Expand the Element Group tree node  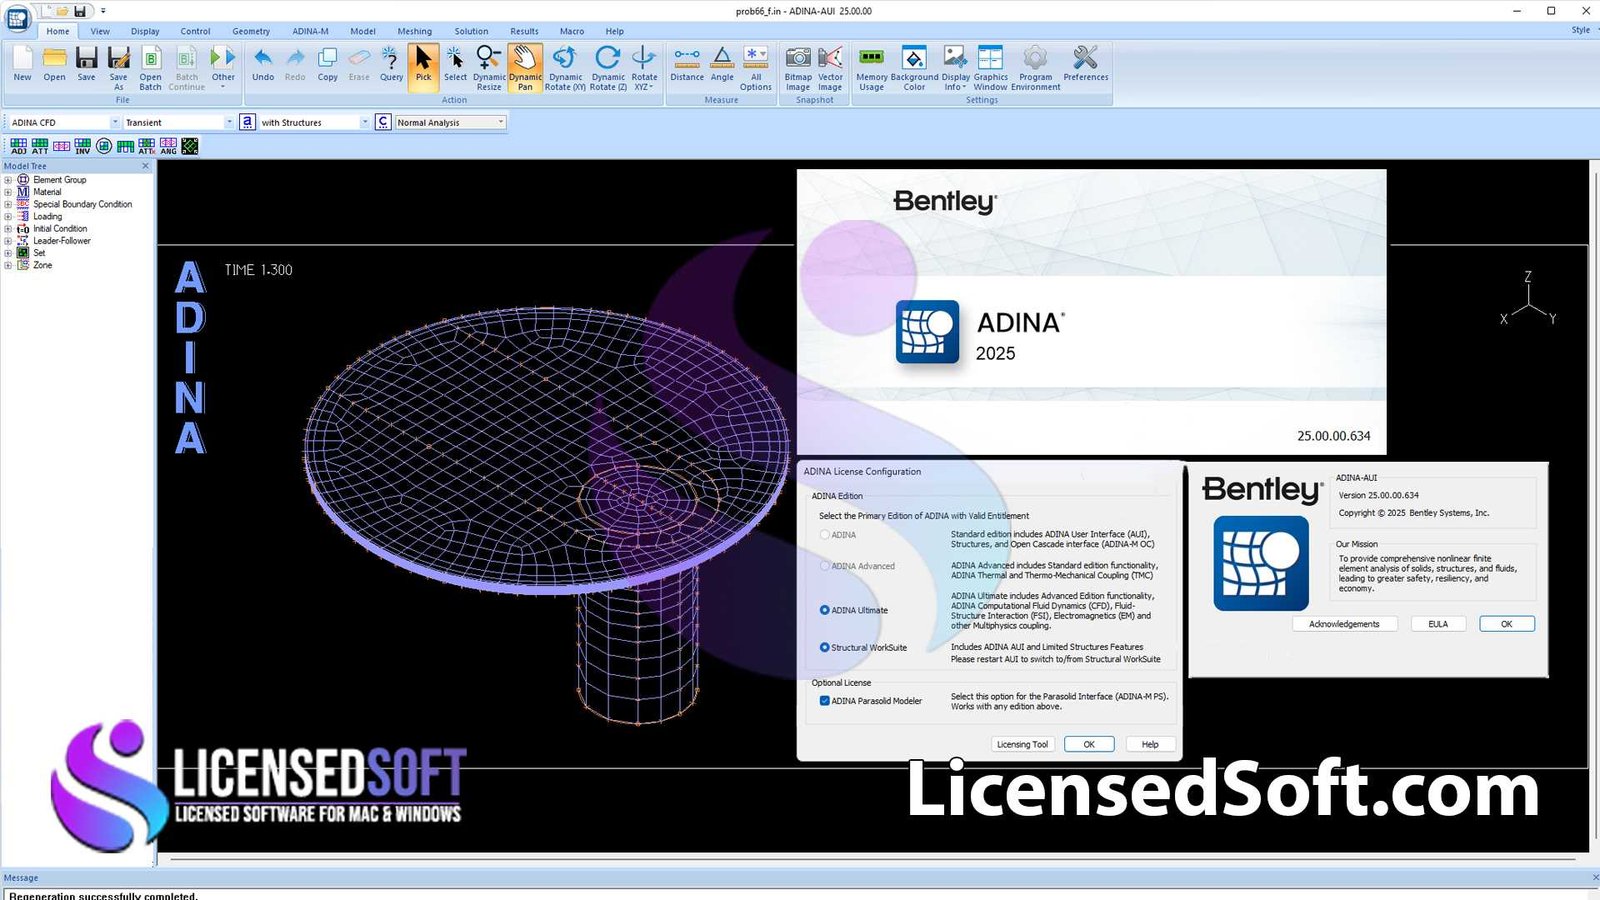[x=8, y=180]
